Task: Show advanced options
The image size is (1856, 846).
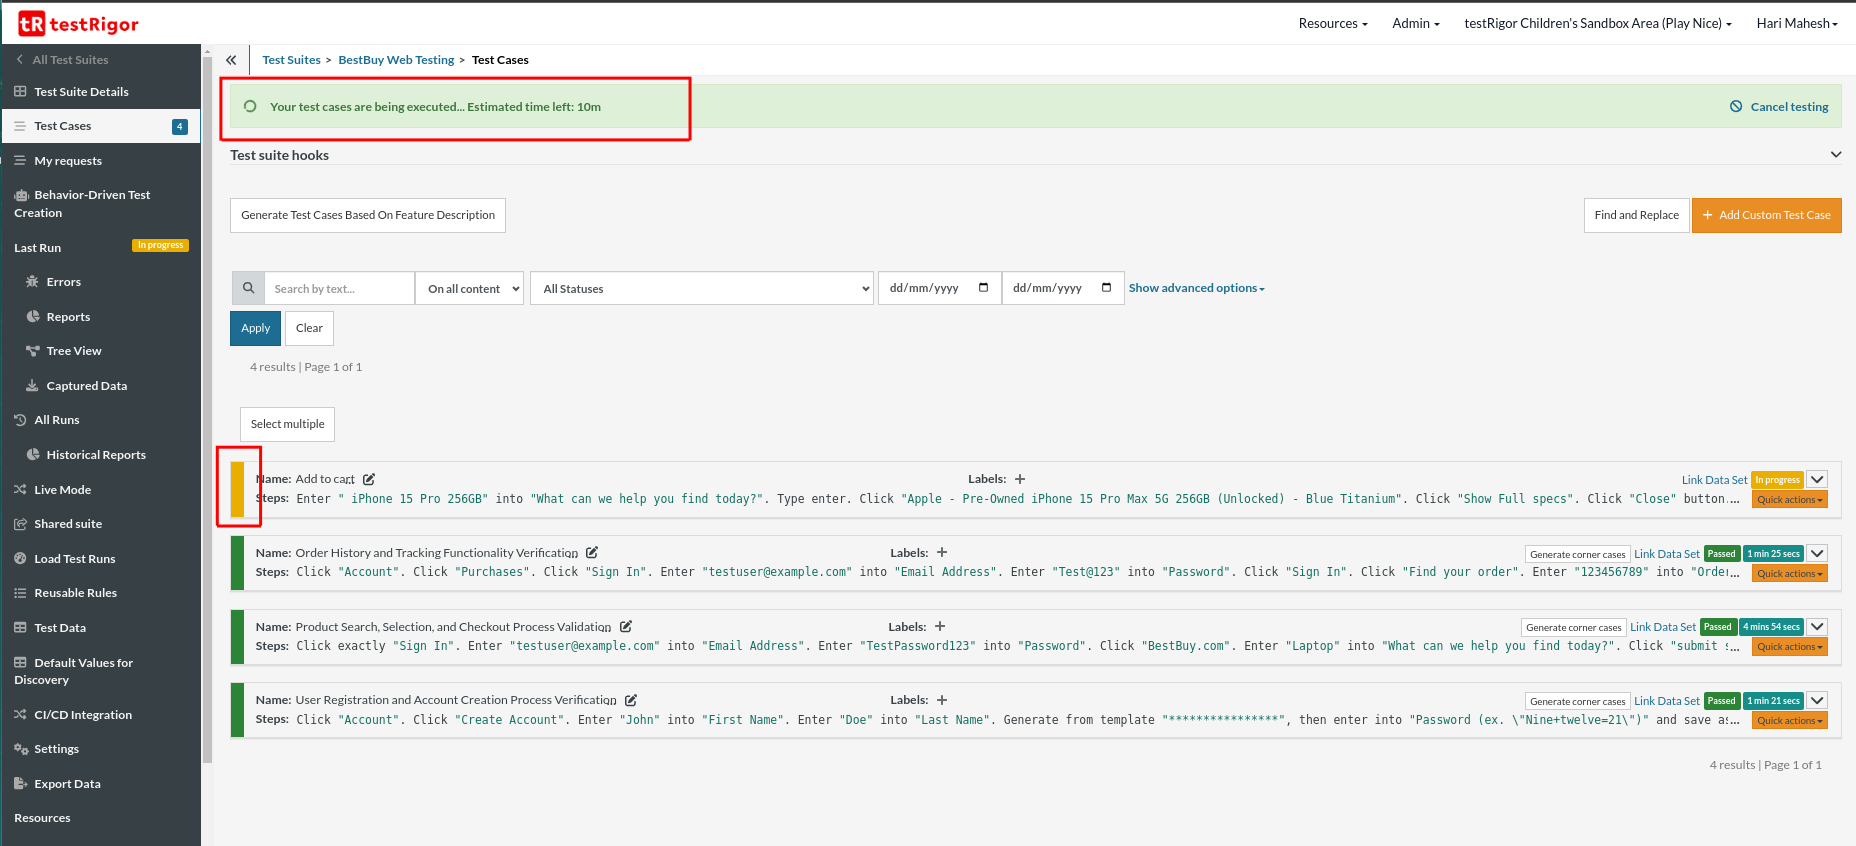Action: point(1196,288)
